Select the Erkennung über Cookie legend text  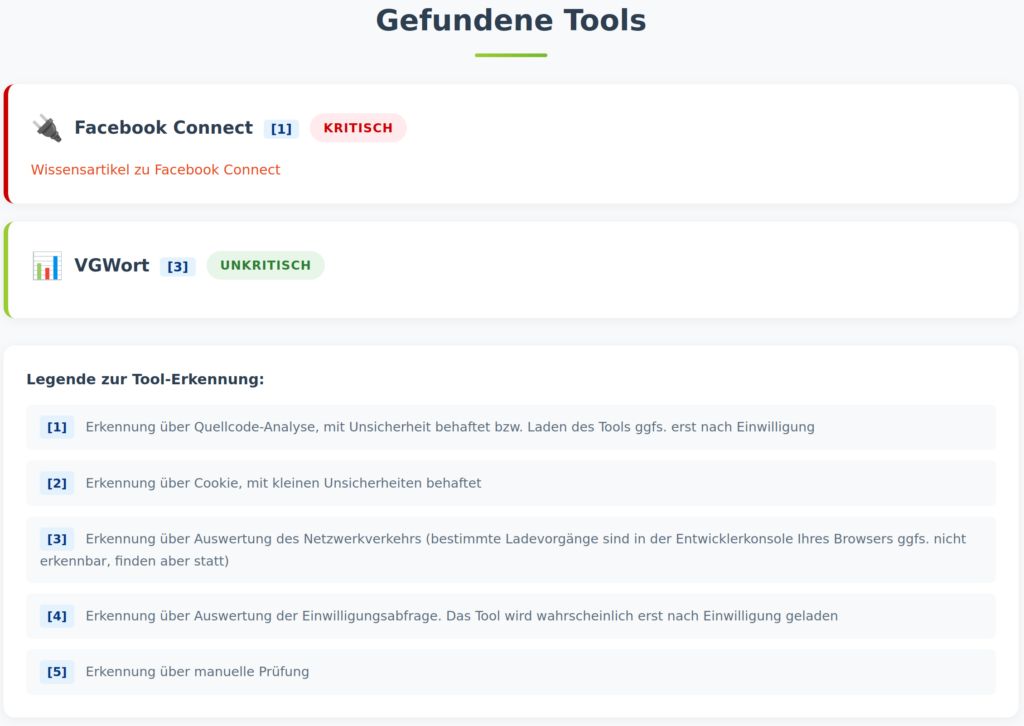283,483
